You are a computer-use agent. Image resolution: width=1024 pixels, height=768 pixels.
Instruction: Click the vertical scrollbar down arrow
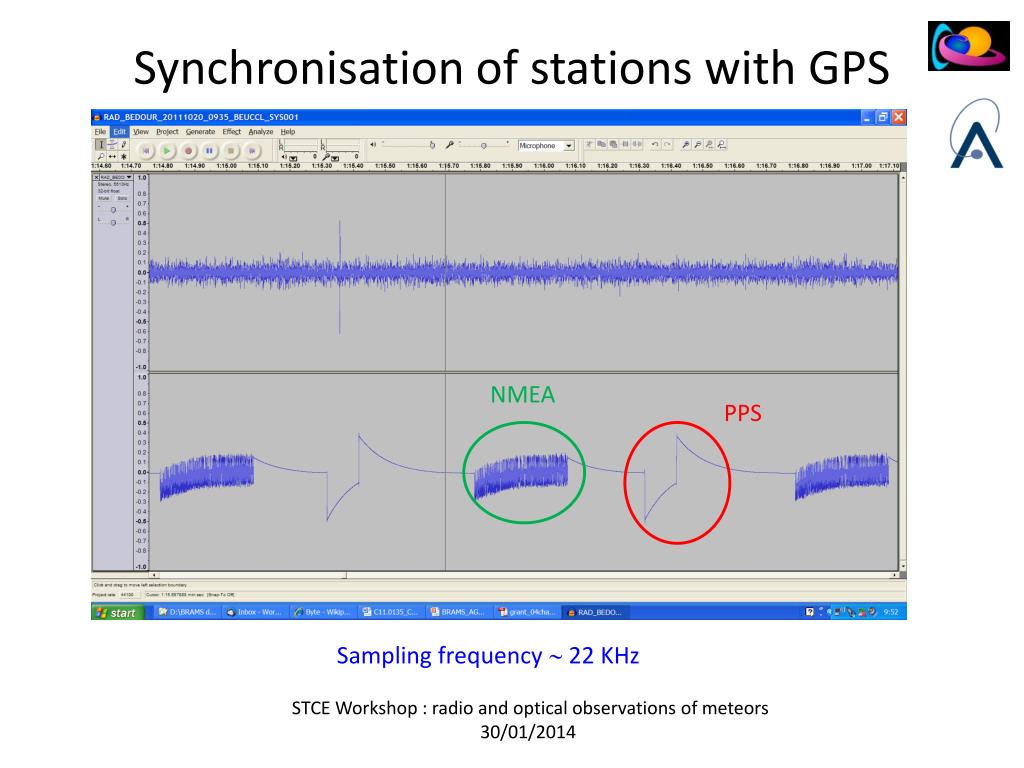tap(903, 566)
